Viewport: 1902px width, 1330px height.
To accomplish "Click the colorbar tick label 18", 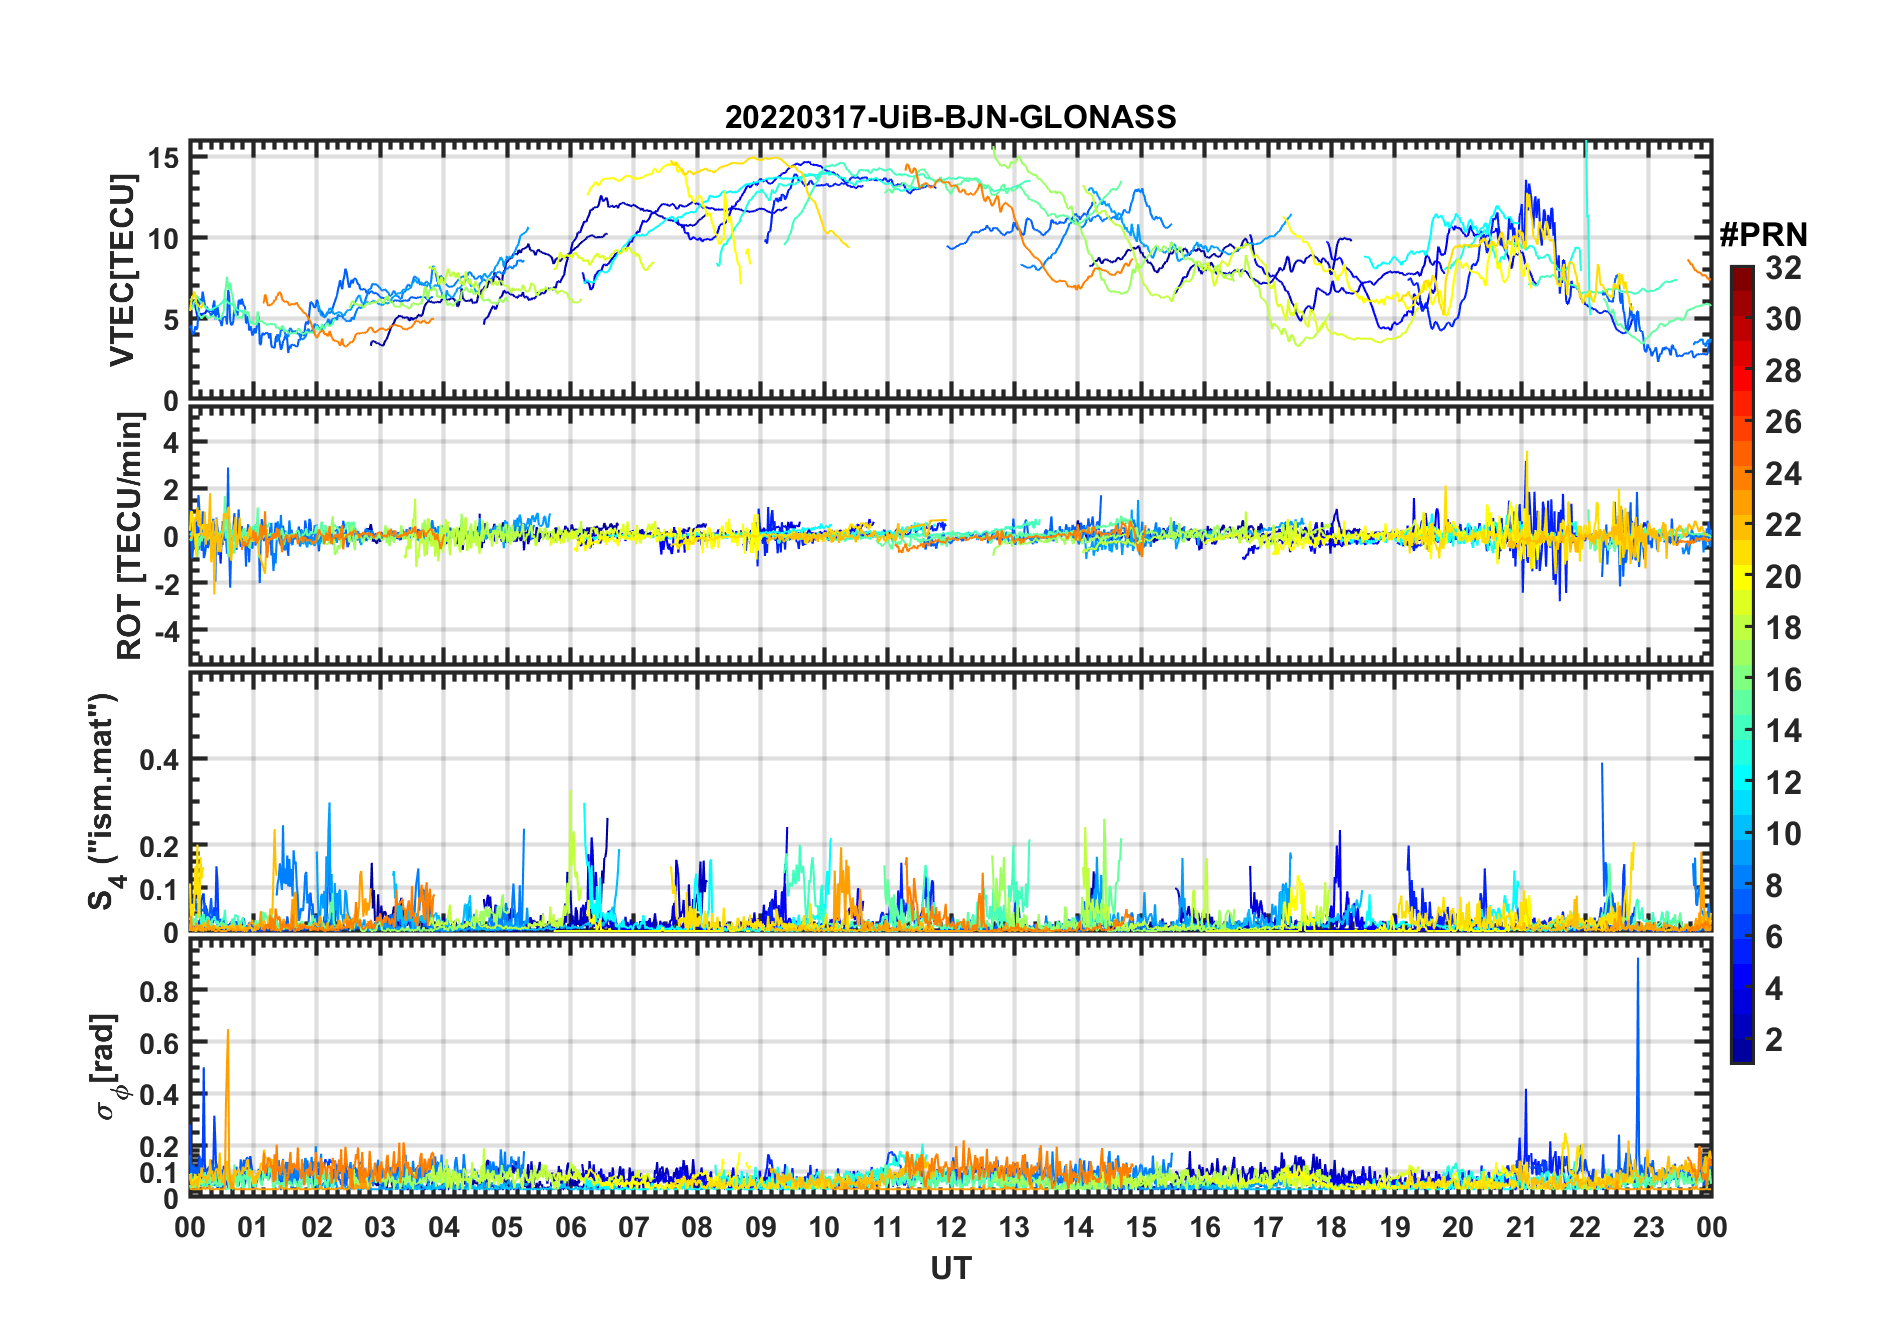I will click(x=1783, y=628).
